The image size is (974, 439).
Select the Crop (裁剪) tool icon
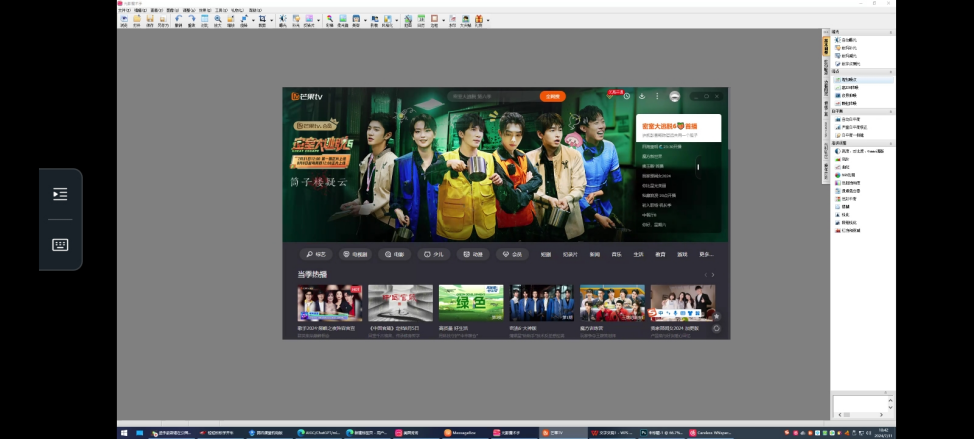[x=262, y=21]
